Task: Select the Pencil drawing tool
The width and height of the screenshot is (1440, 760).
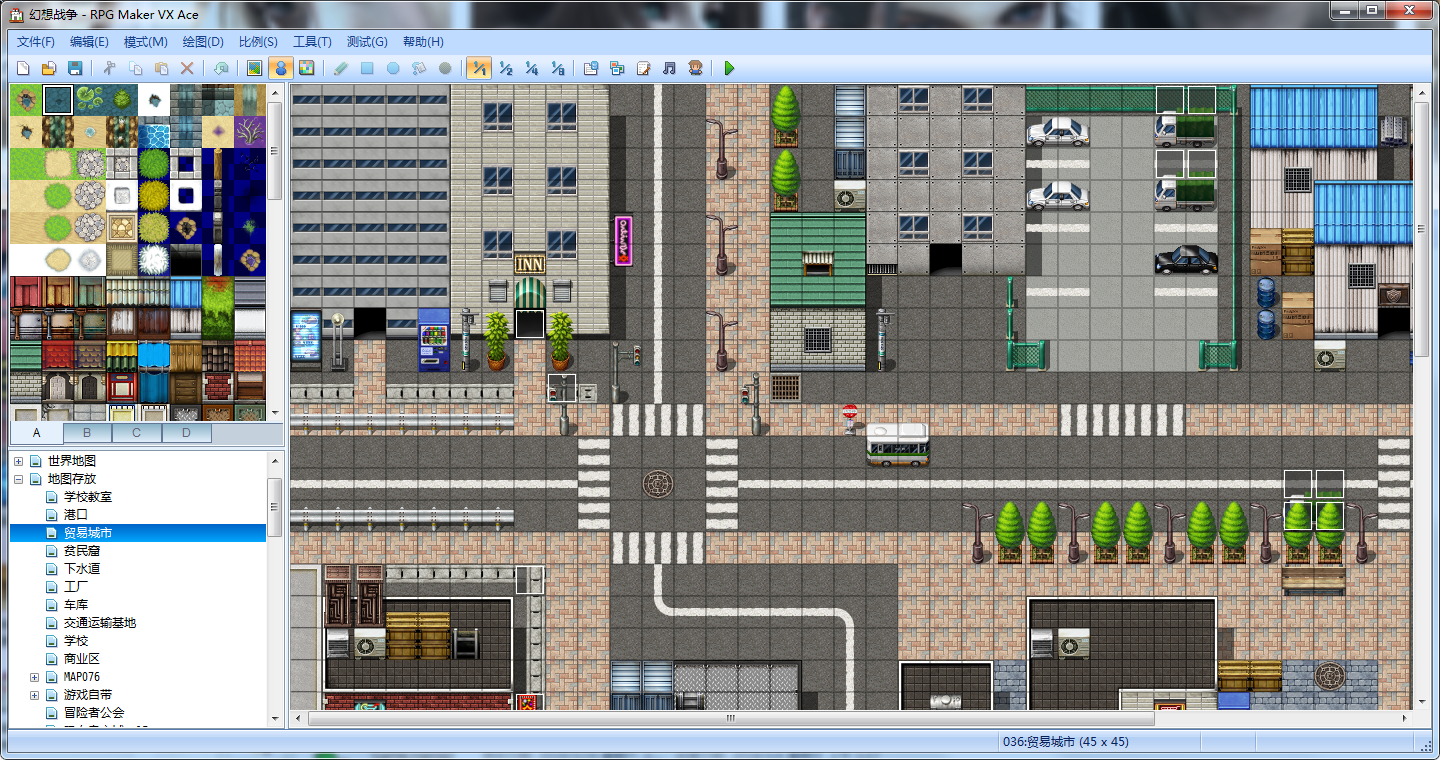Action: pos(341,68)
